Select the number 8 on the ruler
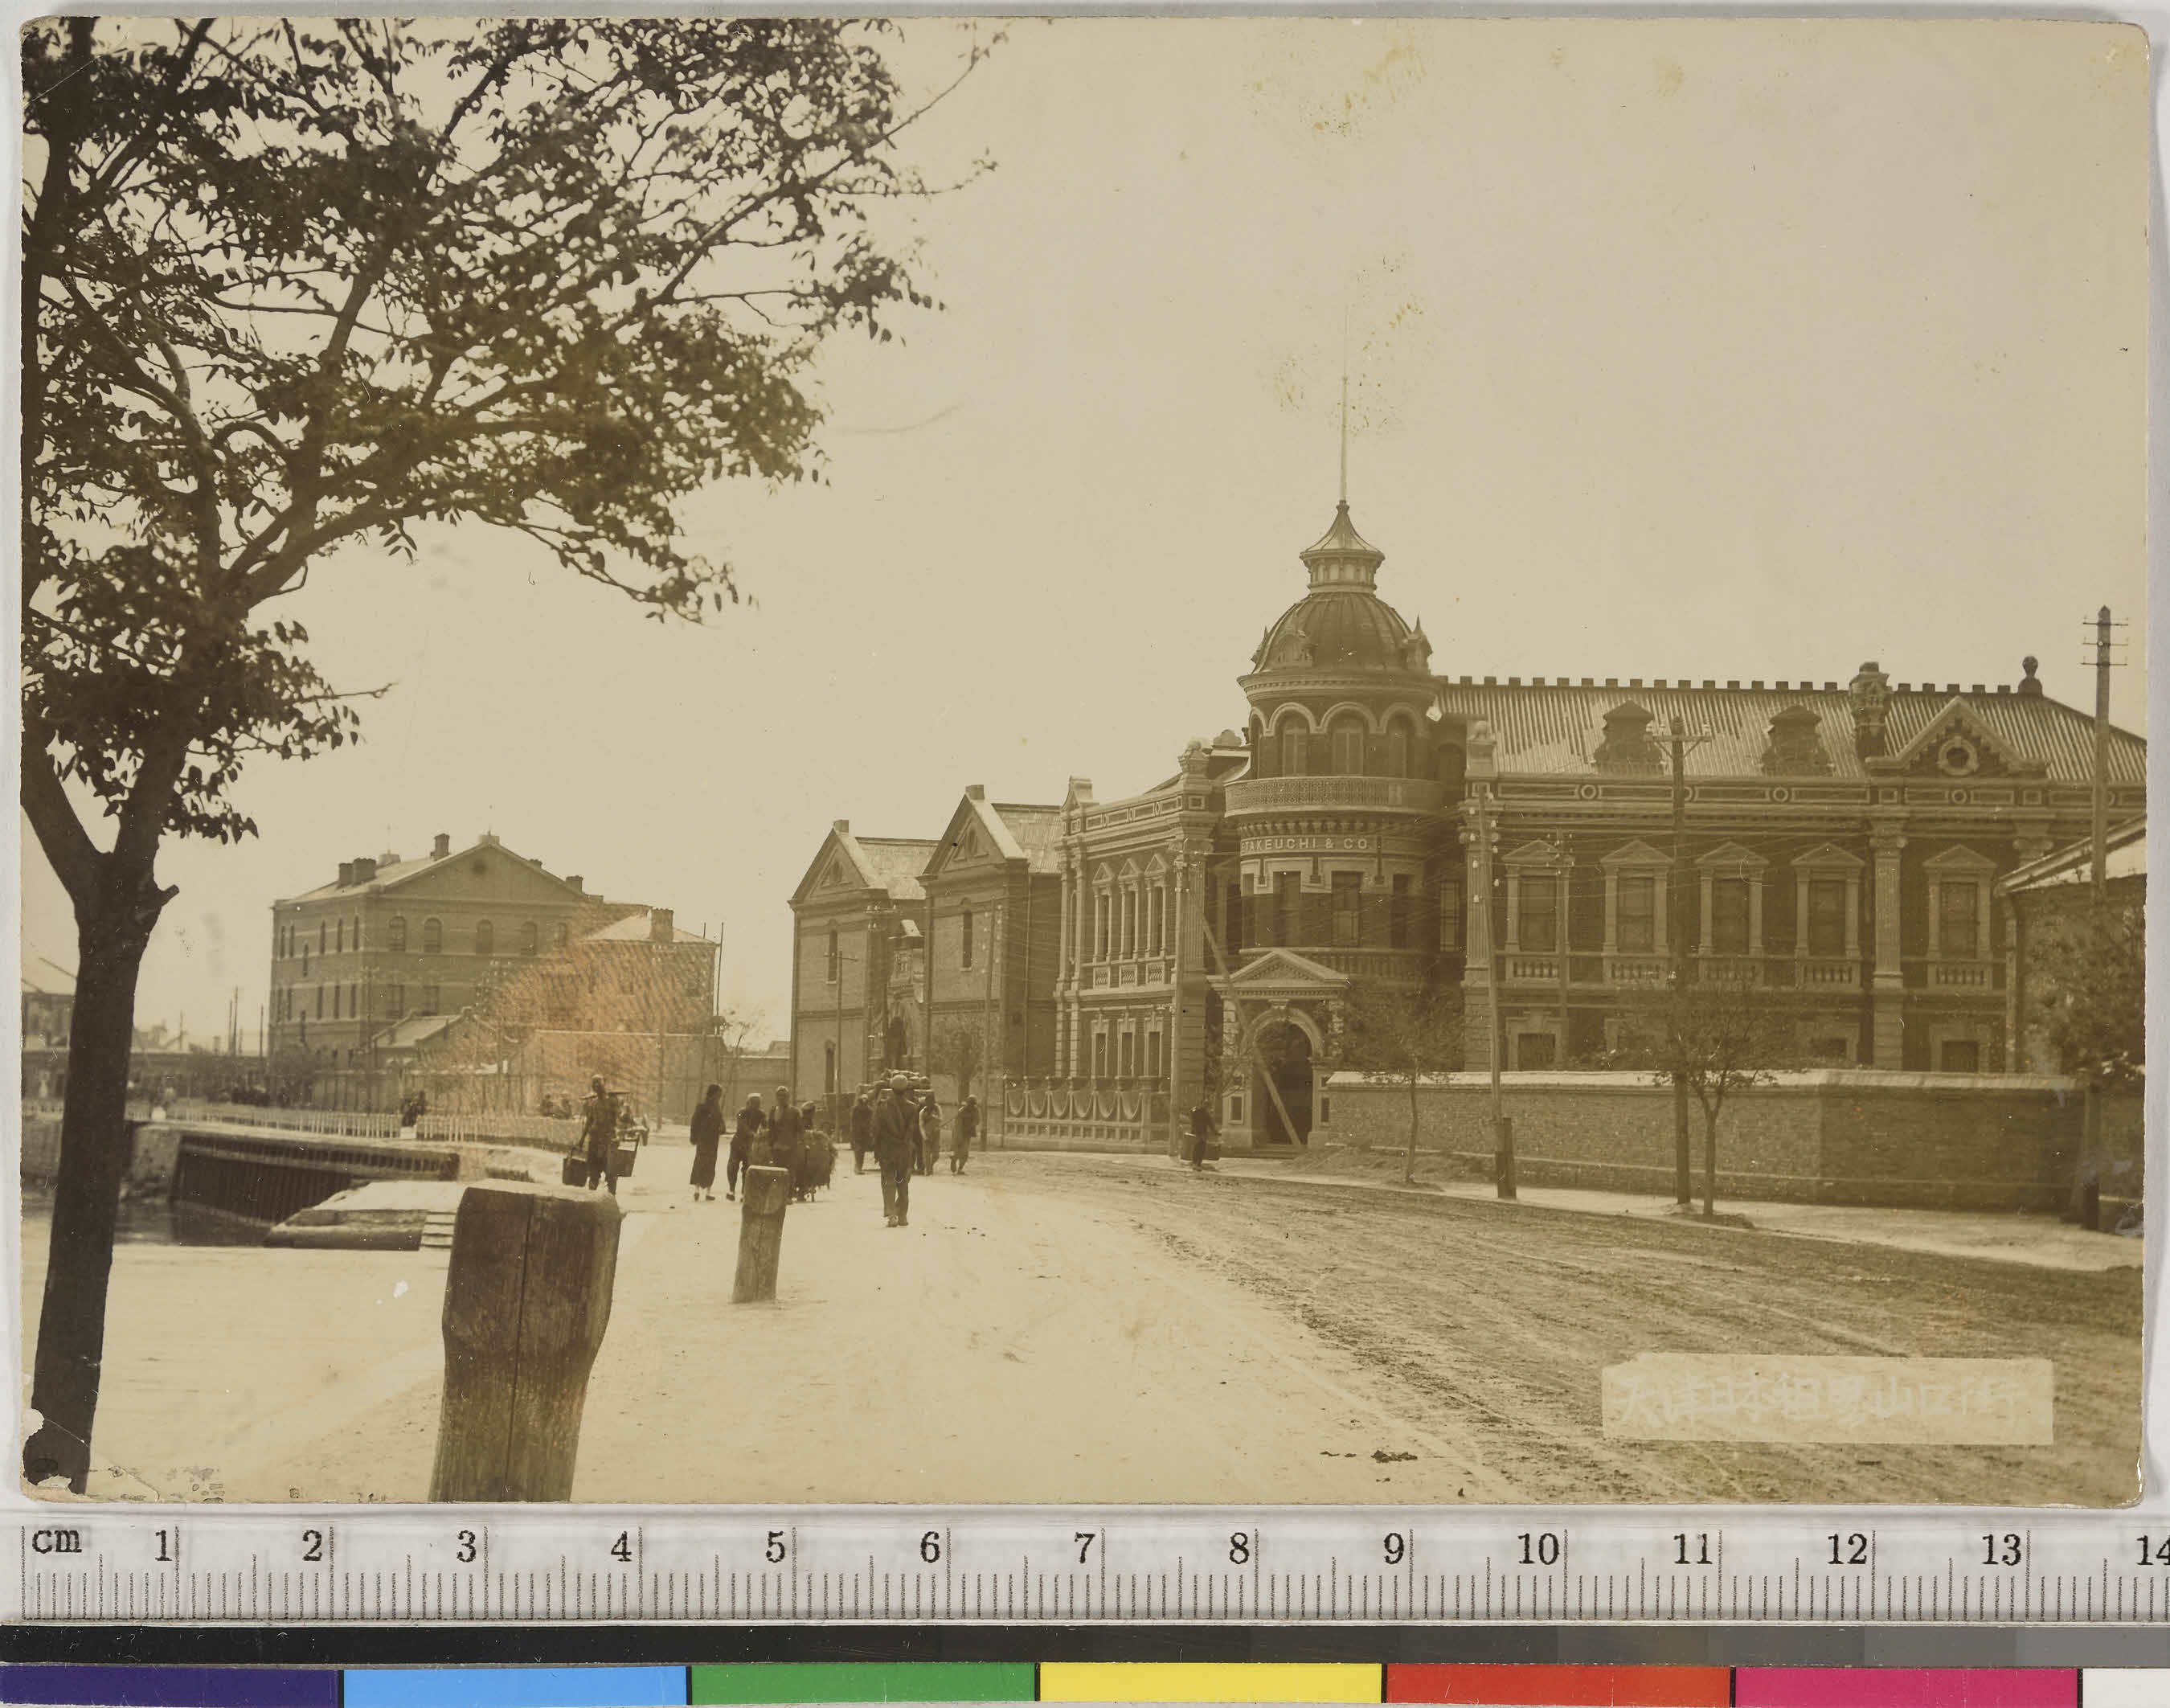This screenshot has height=1708, width=2170. click(1238, 1548)
